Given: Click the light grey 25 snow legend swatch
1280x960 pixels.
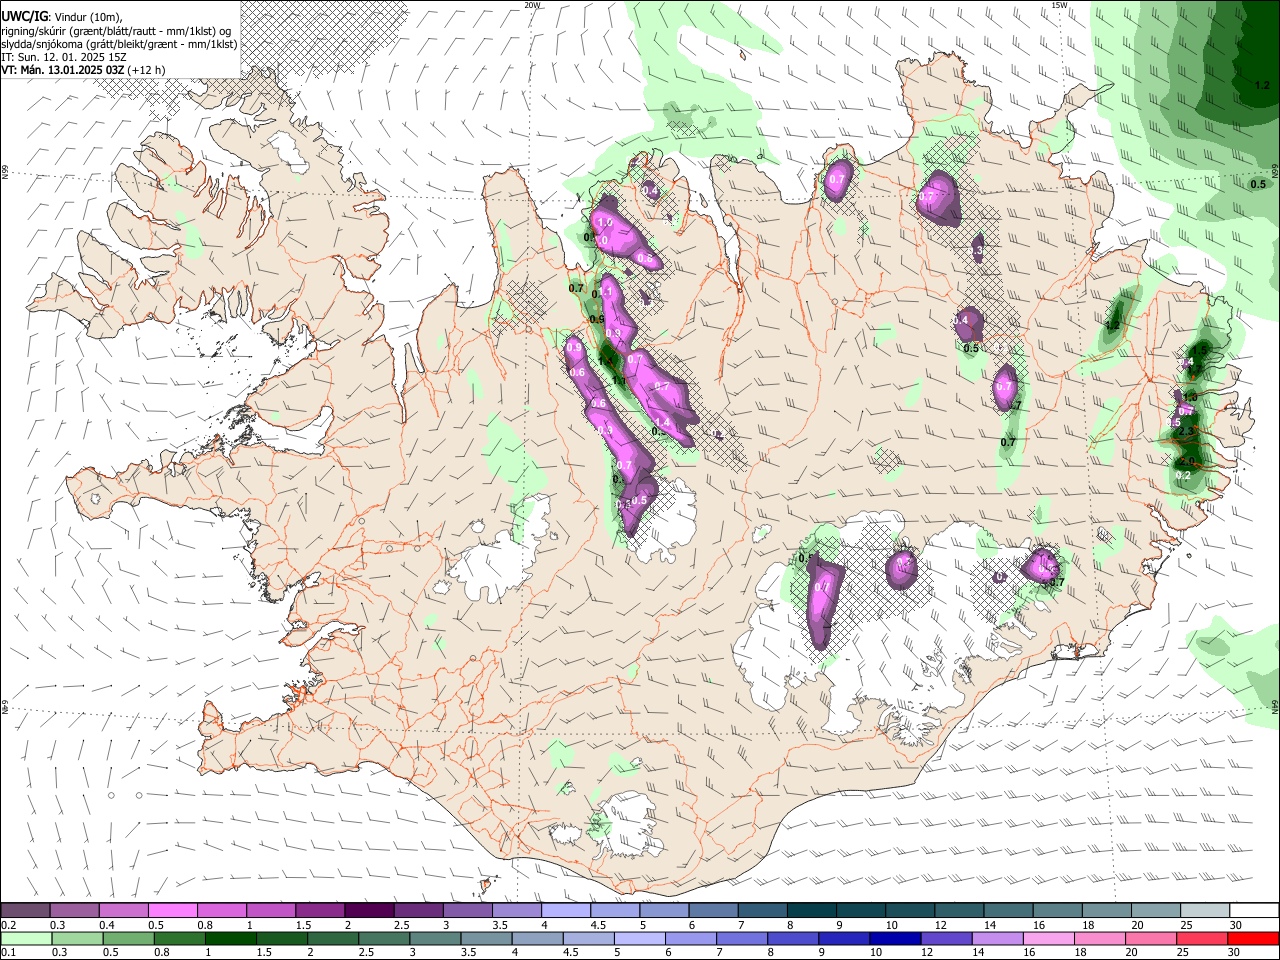Looking at the screenshot, I should pos(1205,910).
